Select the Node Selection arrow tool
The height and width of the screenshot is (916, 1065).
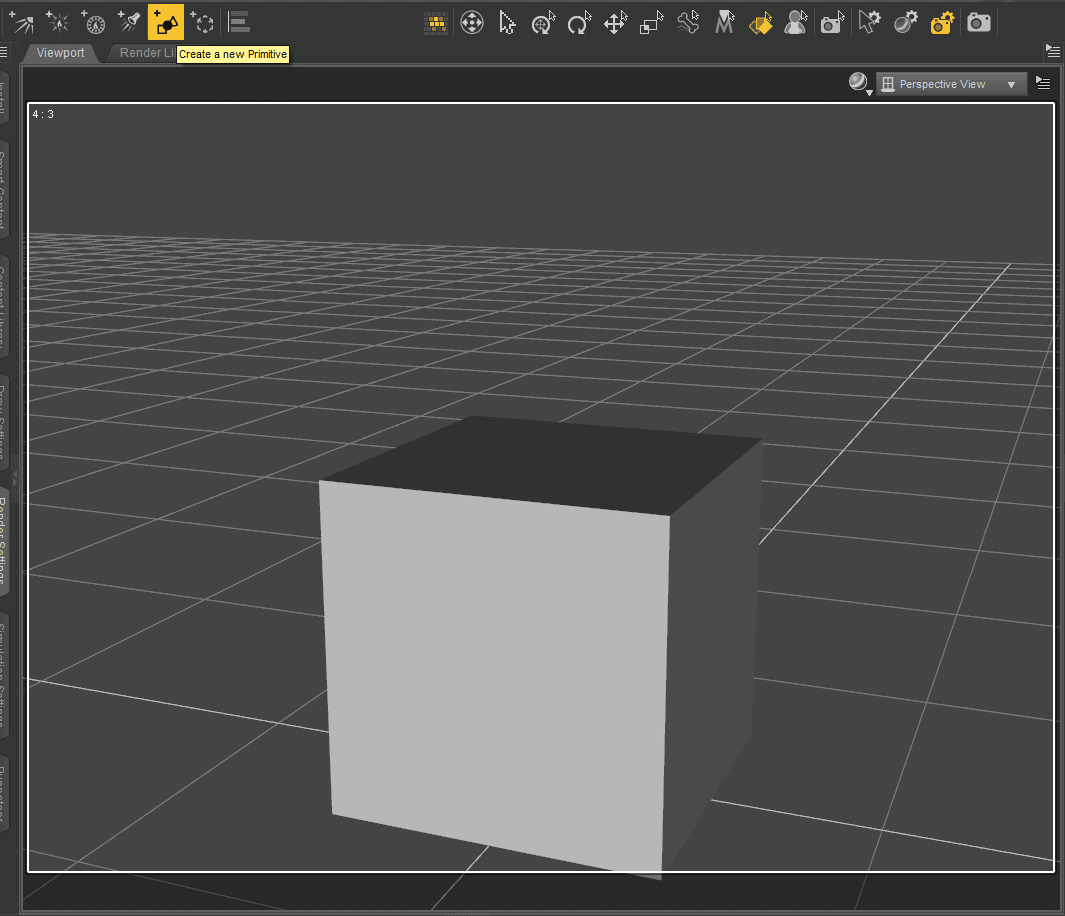point(507,21)
